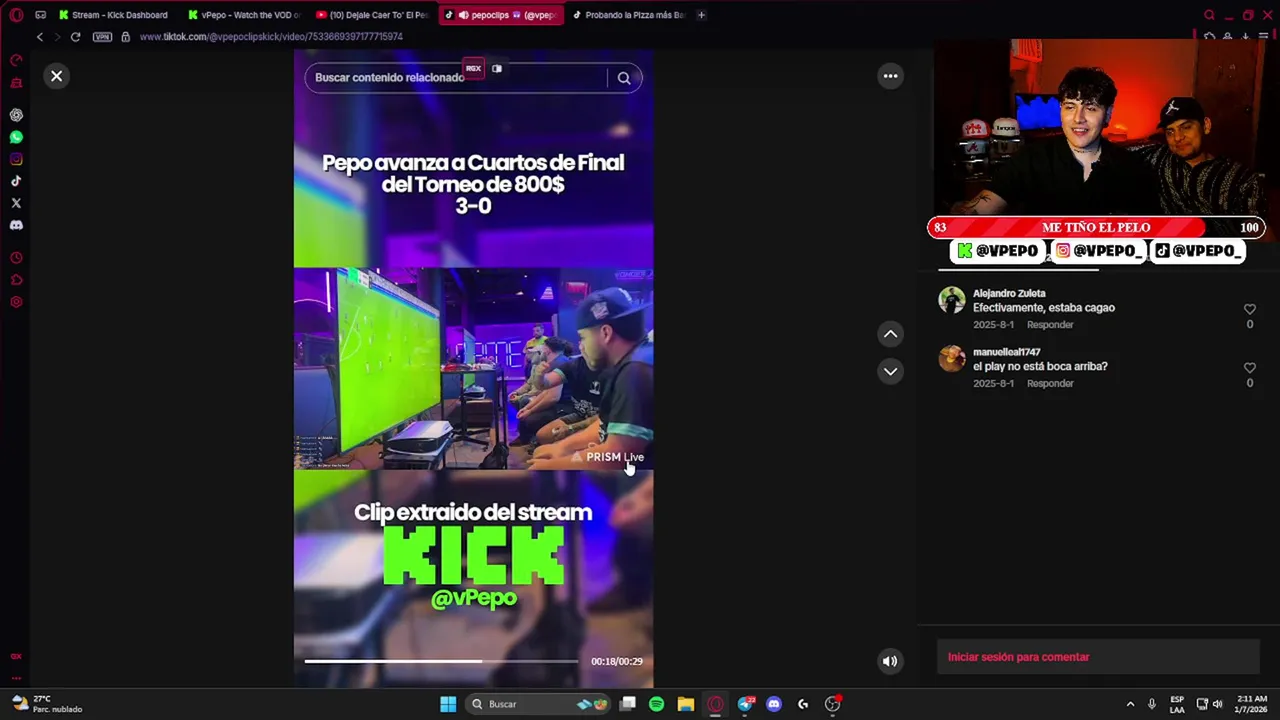Screen dimensions: 1280x720
Task: Reply to manuelleal1747's comment
Action: tap(1050, 384)
